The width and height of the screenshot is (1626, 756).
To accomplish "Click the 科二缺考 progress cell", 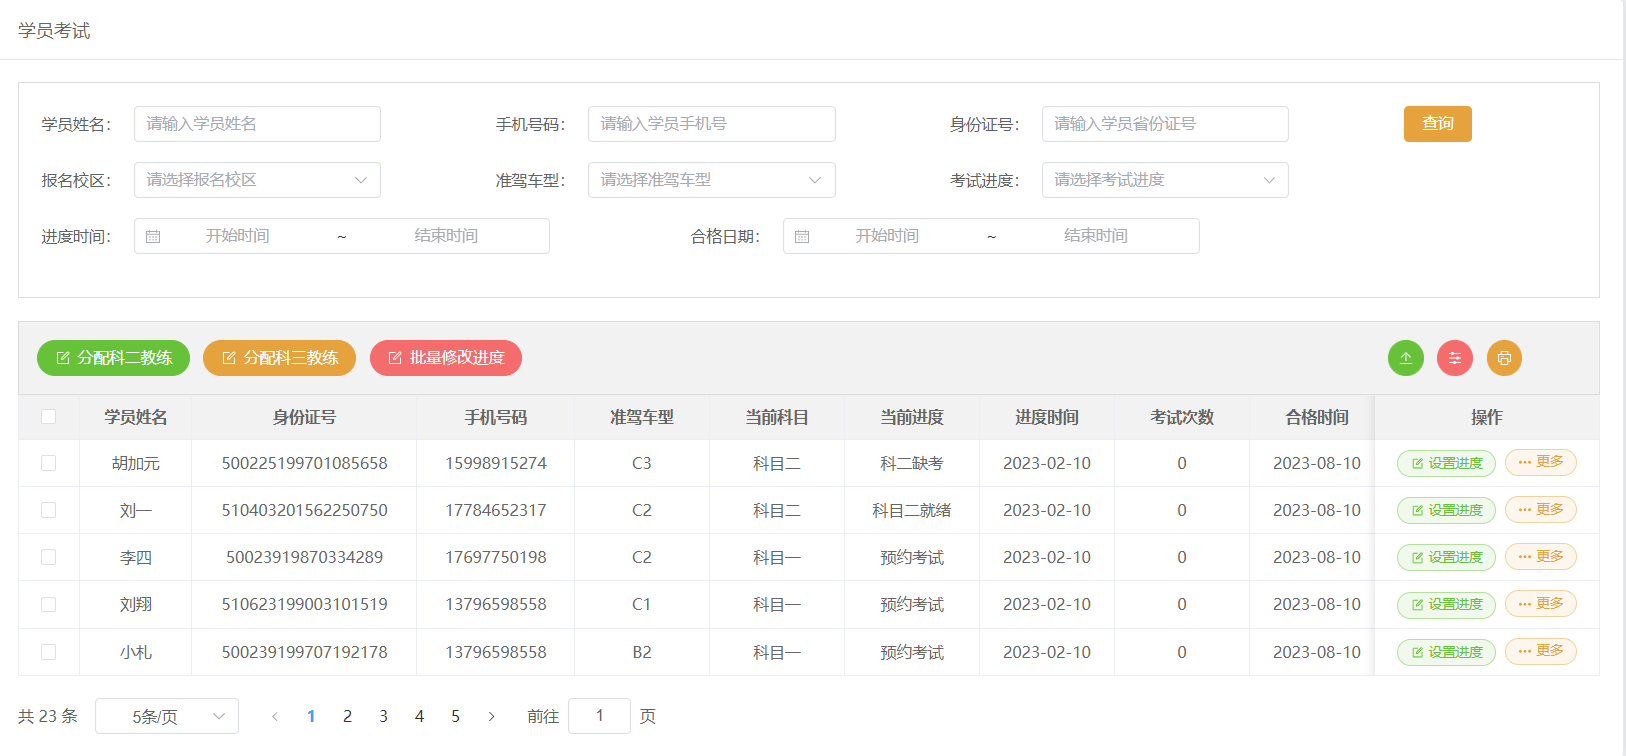I will (912, 463).
